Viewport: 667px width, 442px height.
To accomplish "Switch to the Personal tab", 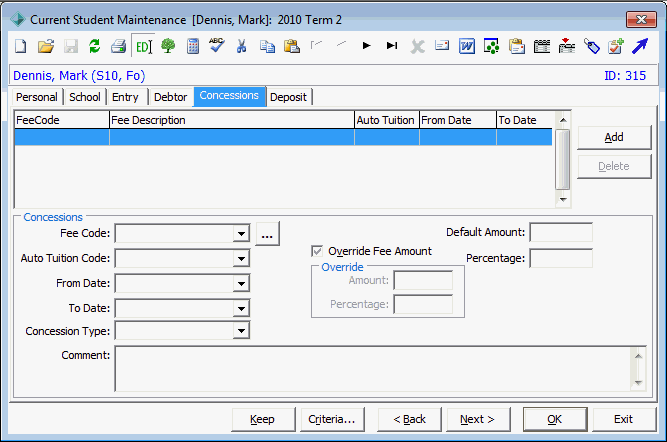I will (37, 97).
